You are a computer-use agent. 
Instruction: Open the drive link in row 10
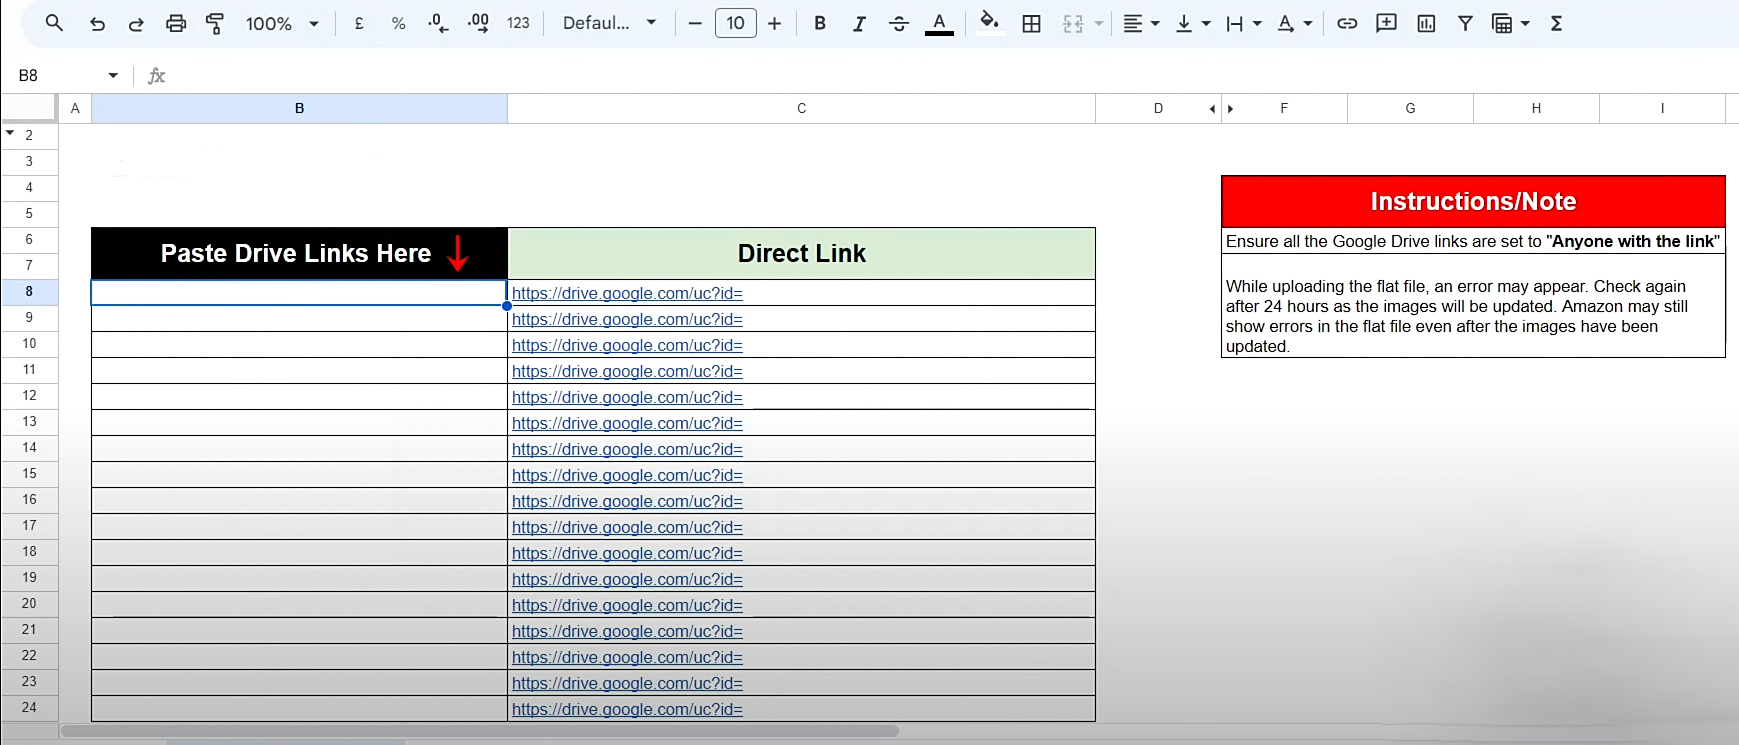(x=627, y=345)
